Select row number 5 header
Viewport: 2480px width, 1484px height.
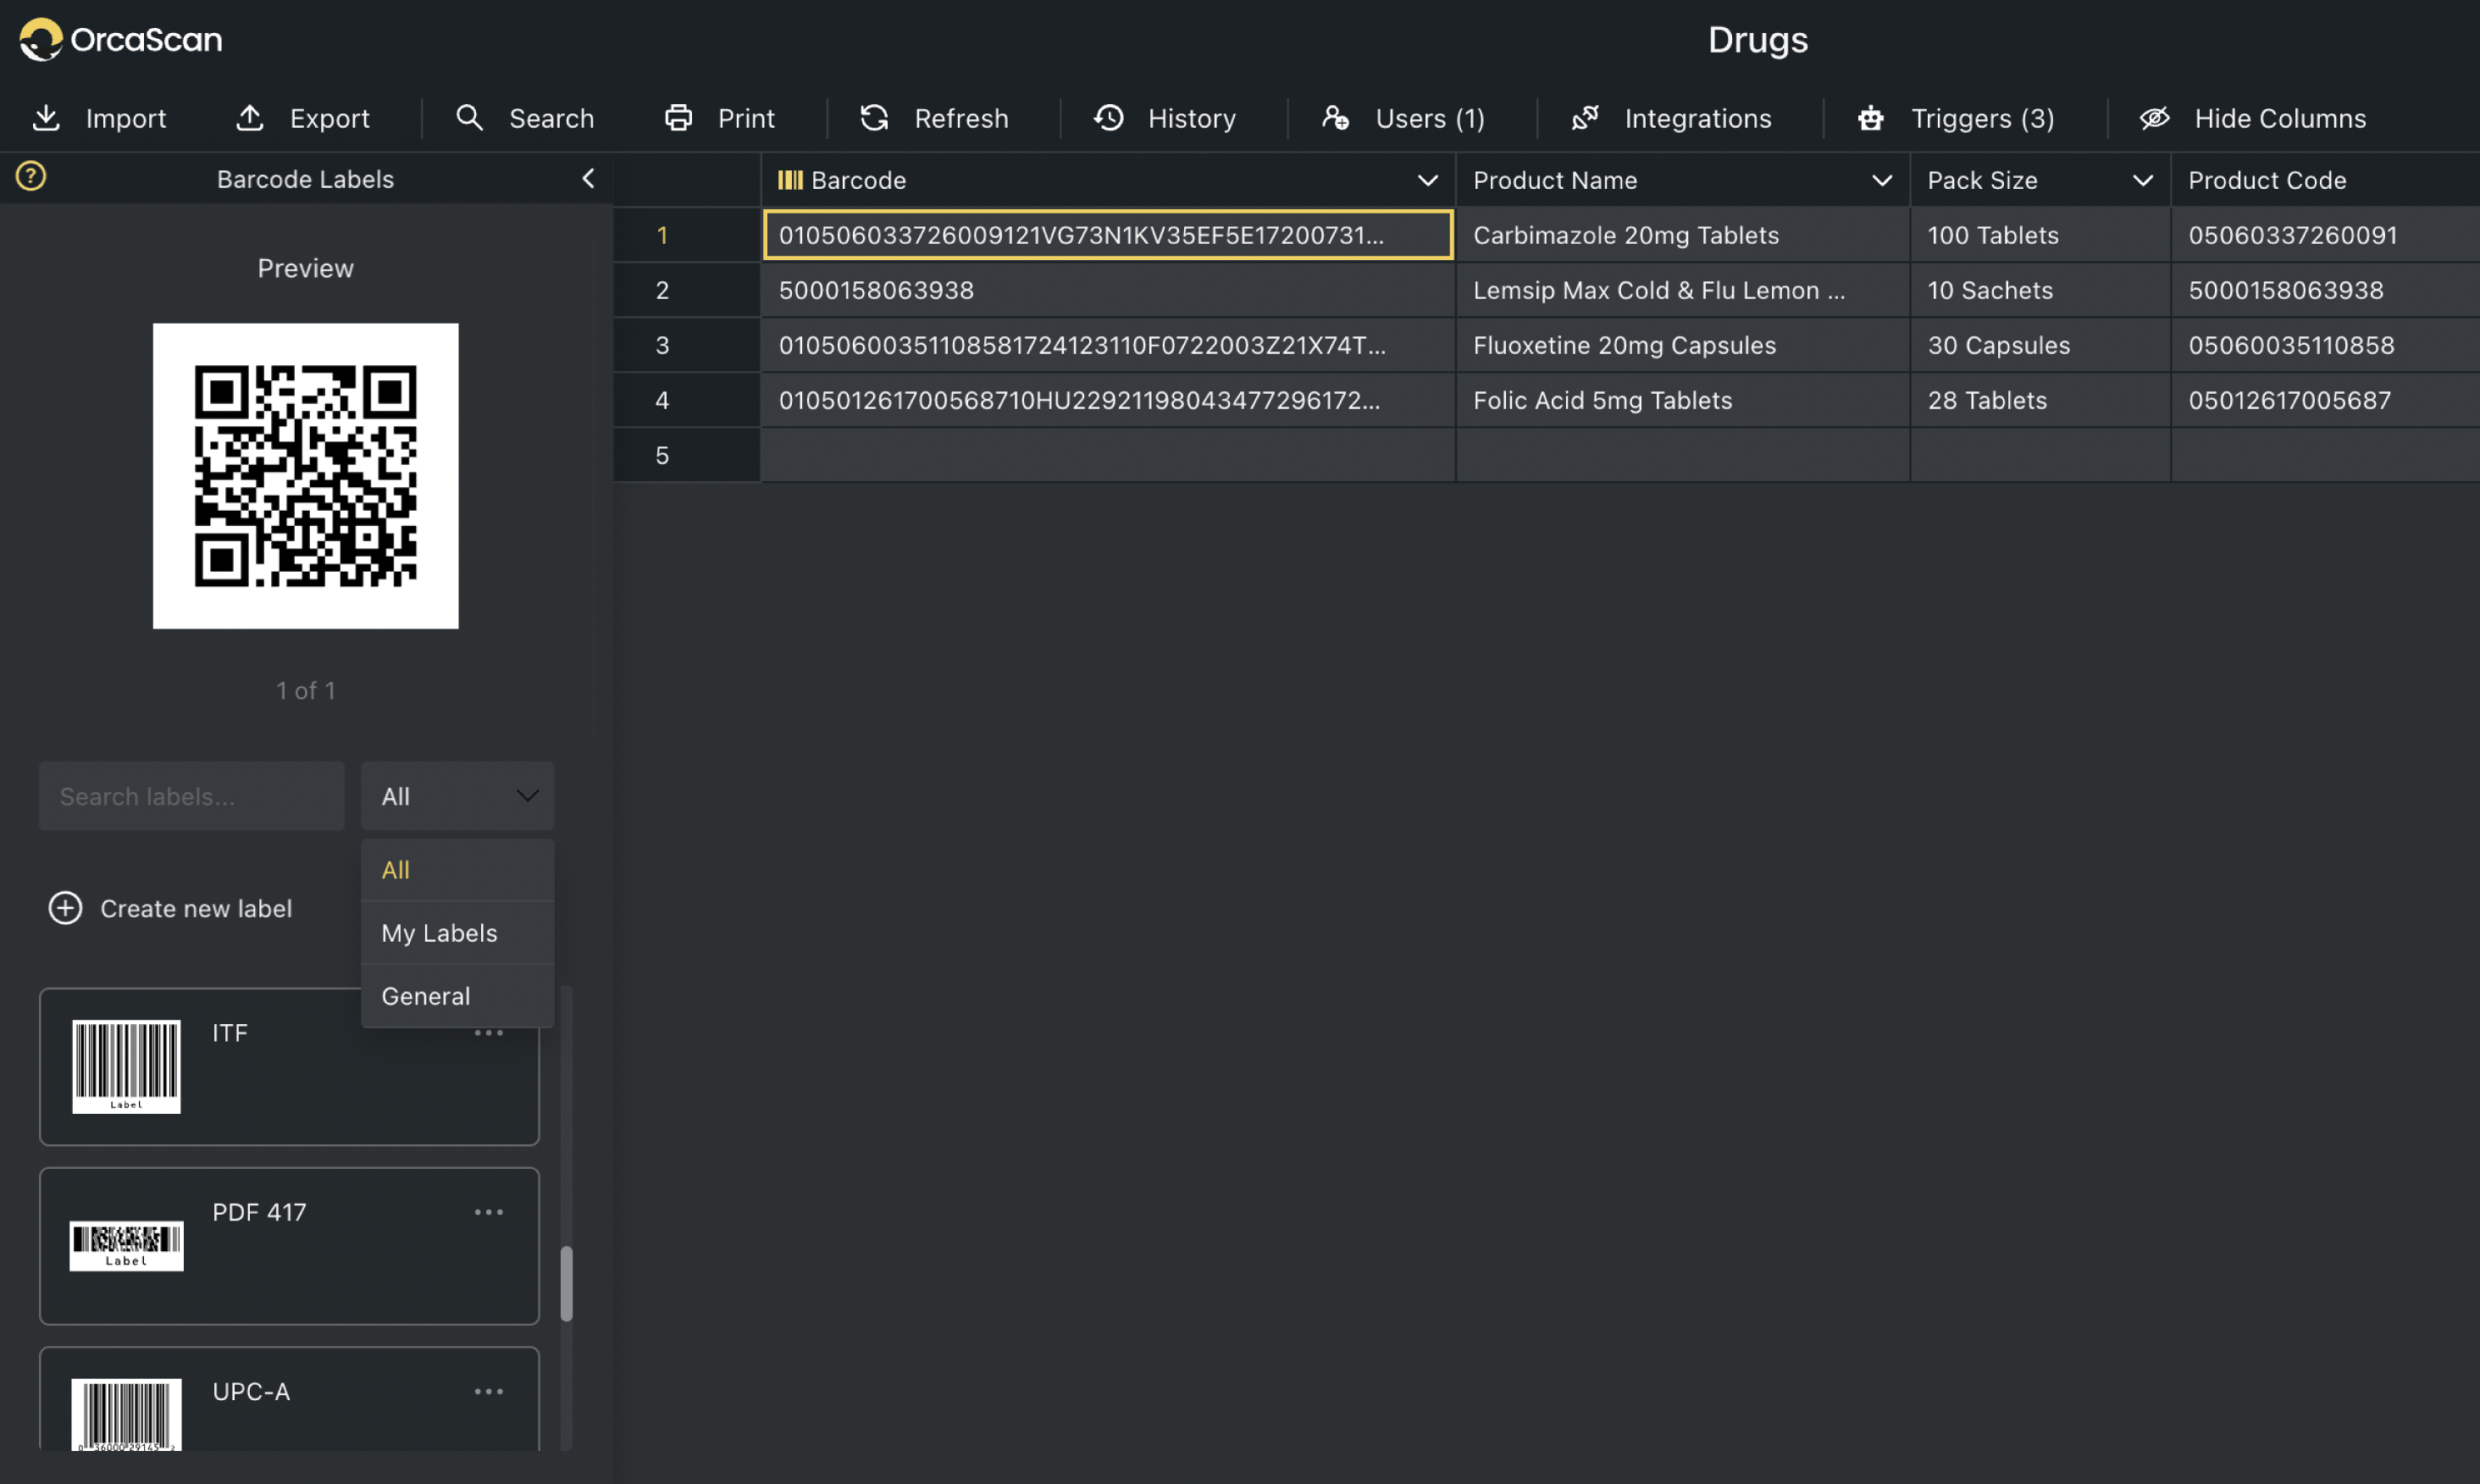687,455
